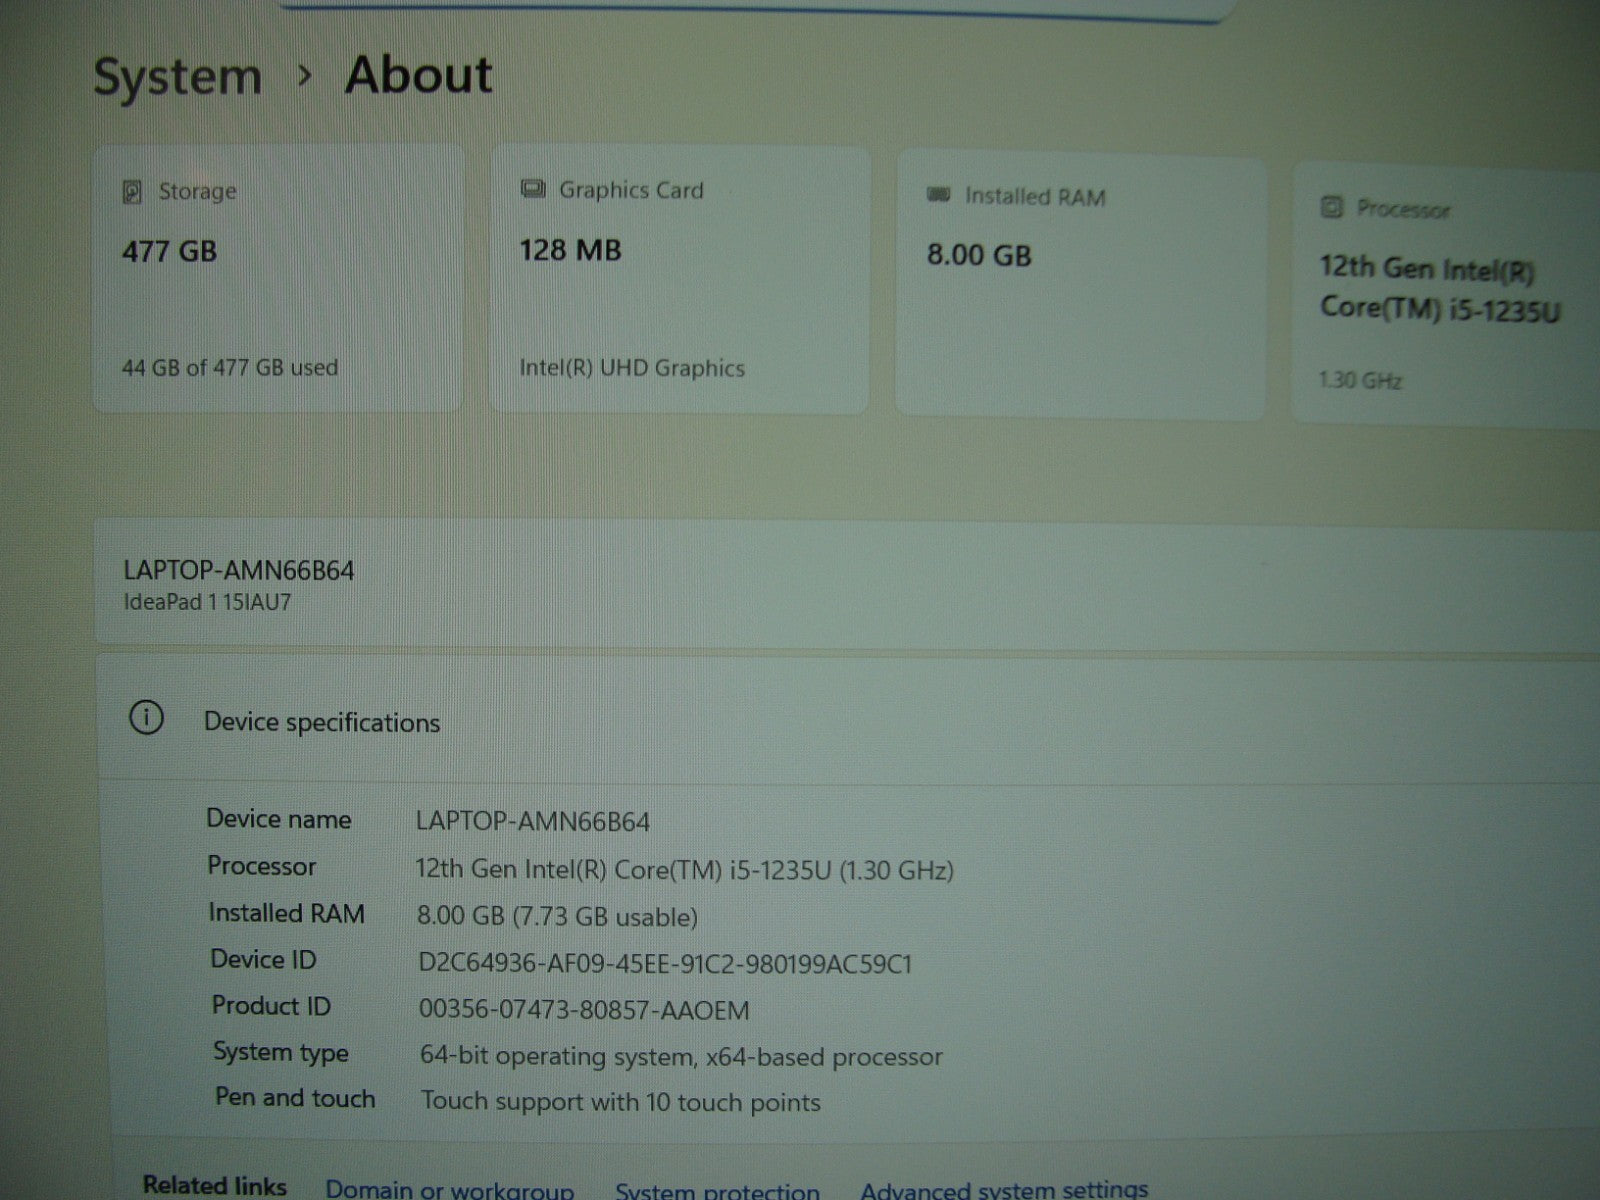The width and height of the screenshot is (1600, 1200).
Task: Click the 44 GB of 477 GB used text
Action: click(230, 367)
